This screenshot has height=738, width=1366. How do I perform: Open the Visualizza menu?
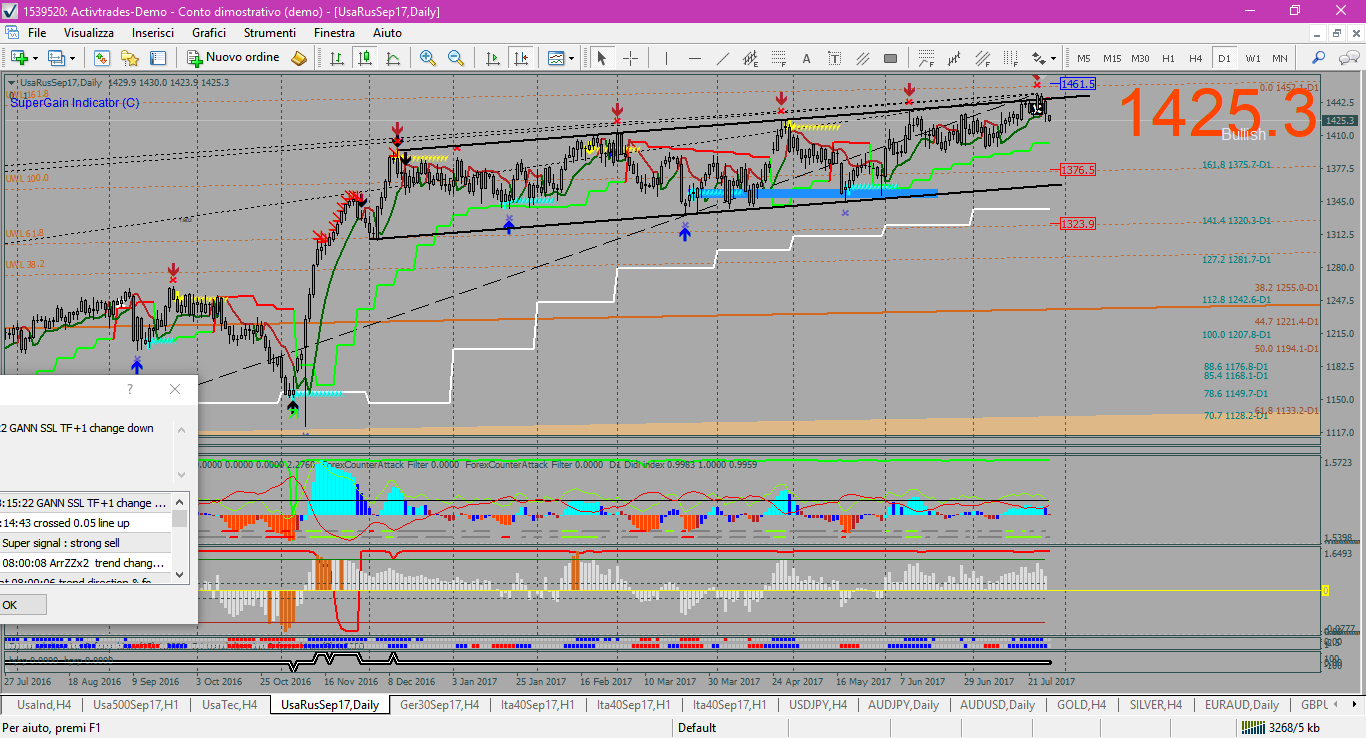click(89, 33)
